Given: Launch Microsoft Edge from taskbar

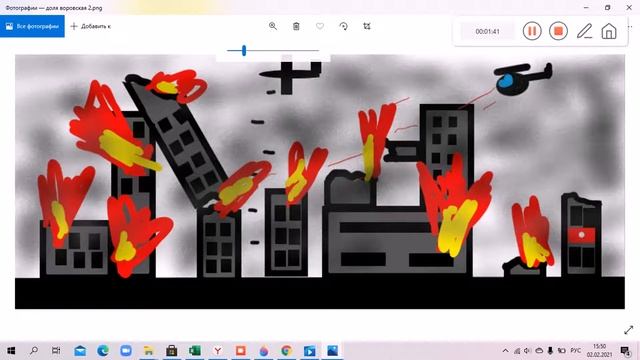Looking at the screenshot, I should tap(103, 351).
